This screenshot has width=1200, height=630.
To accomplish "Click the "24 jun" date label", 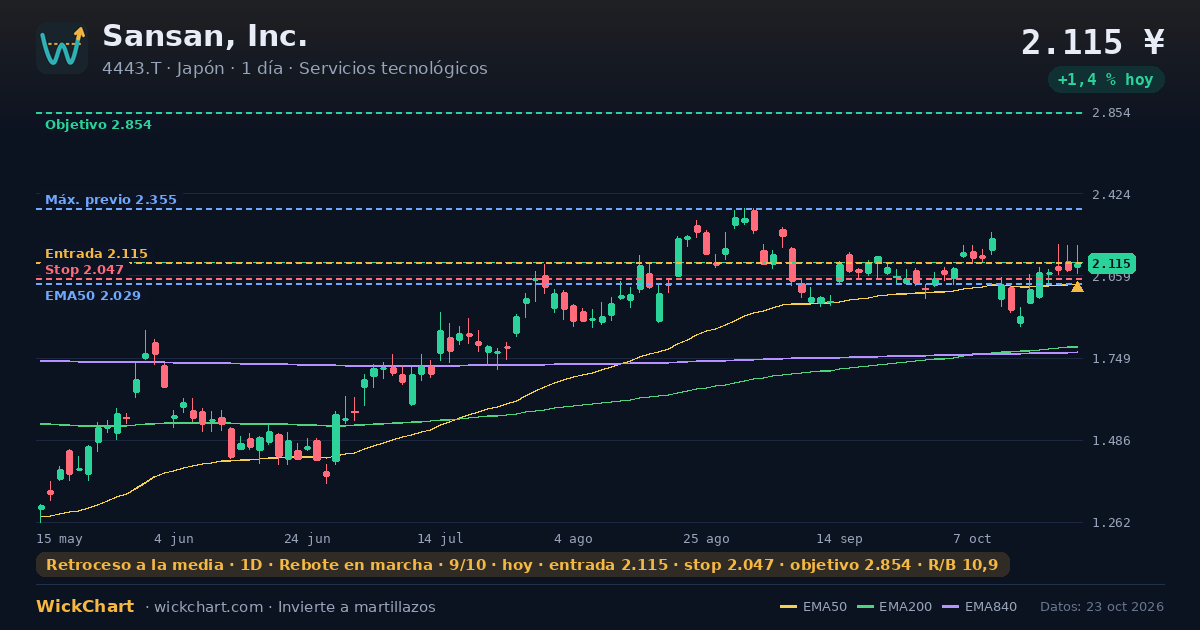I will (x=307, y=538).
